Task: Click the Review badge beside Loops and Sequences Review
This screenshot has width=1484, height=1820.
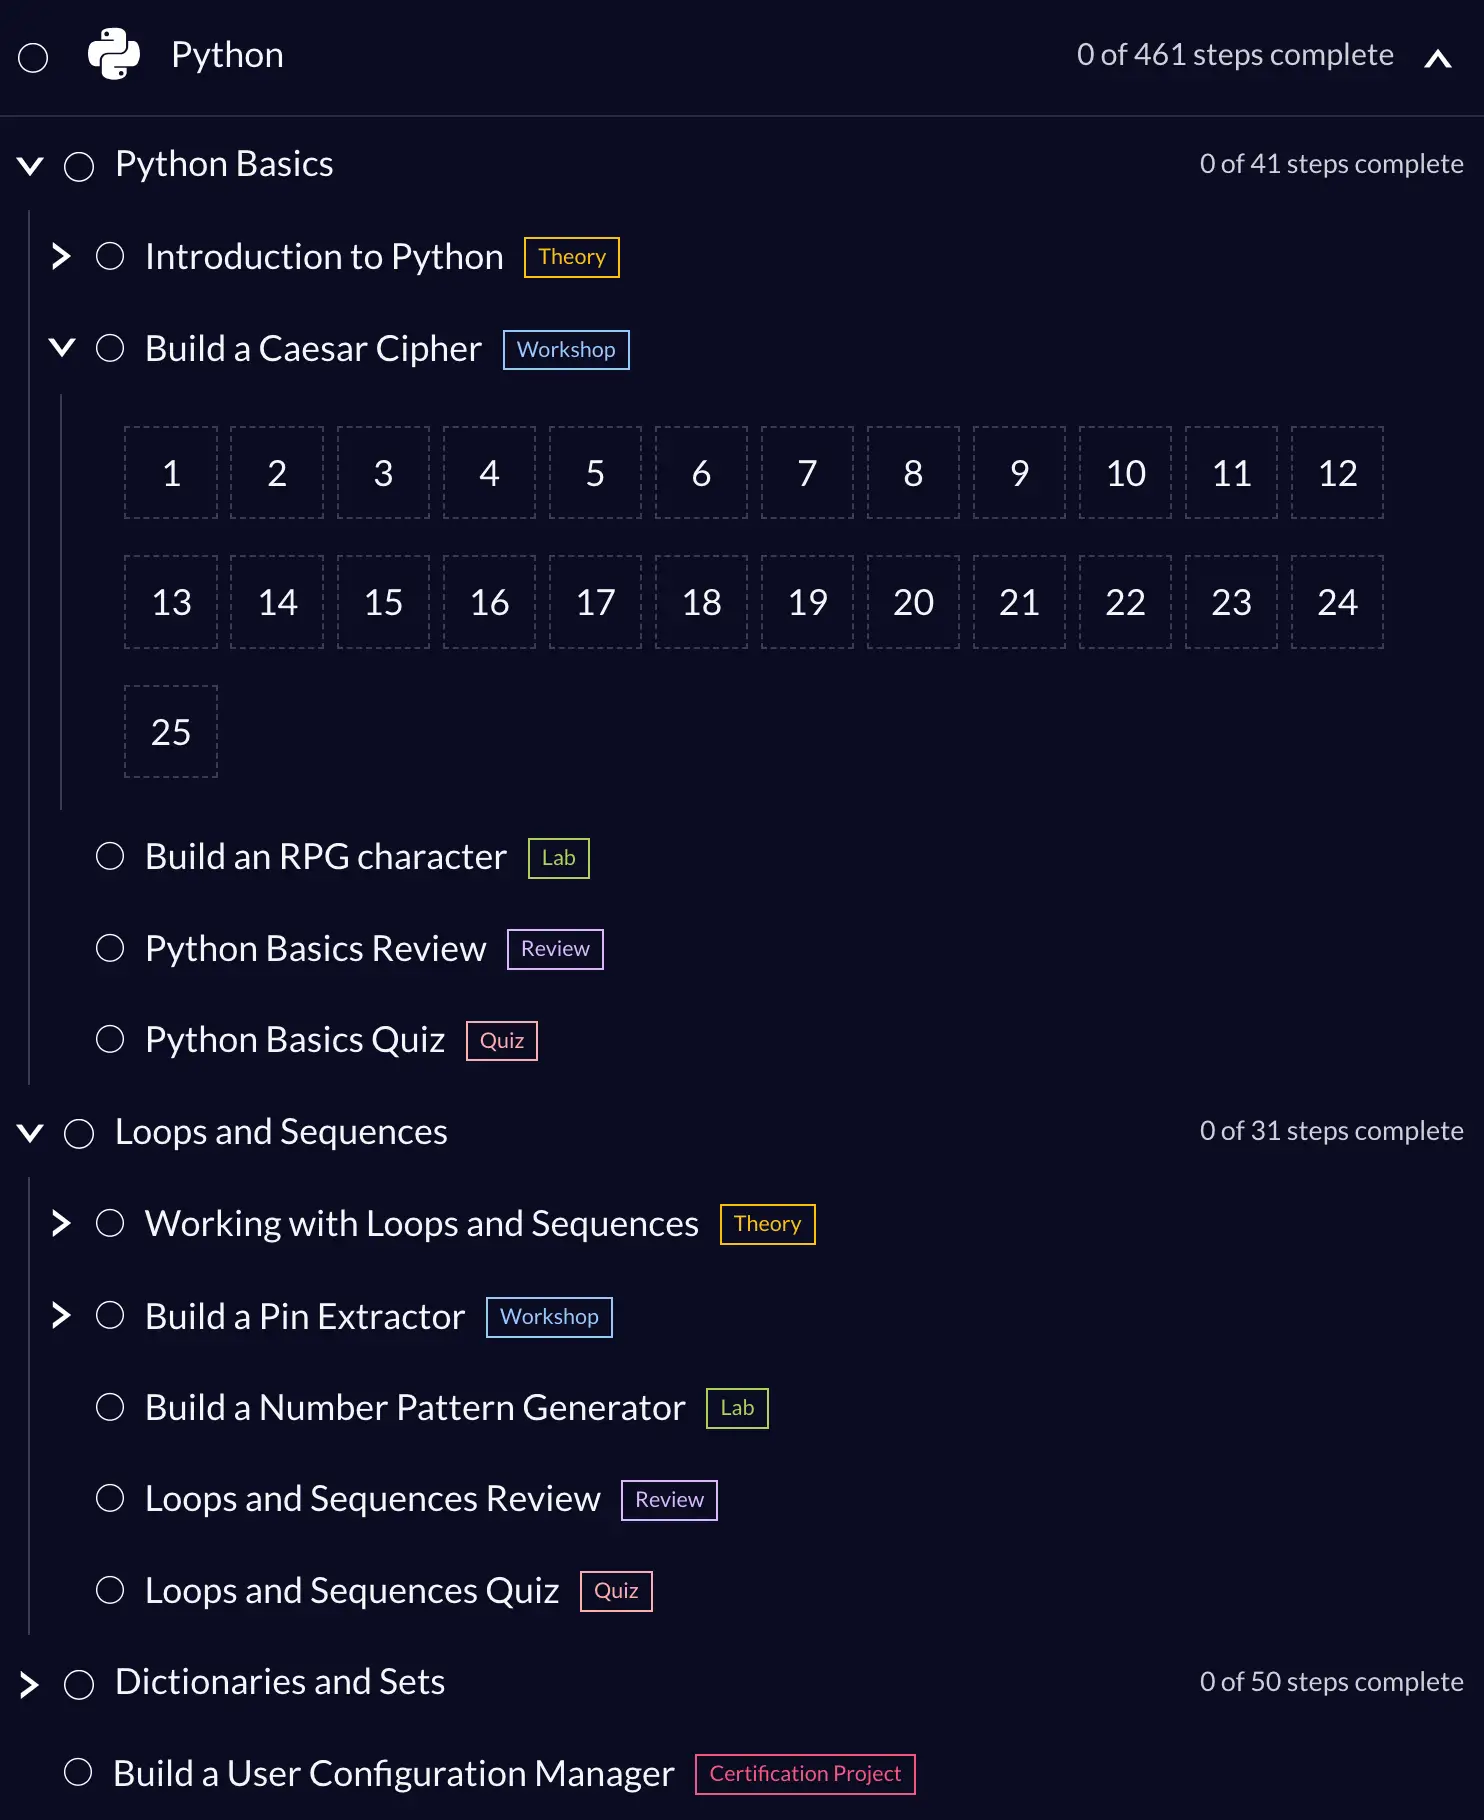Action: 668,1500
